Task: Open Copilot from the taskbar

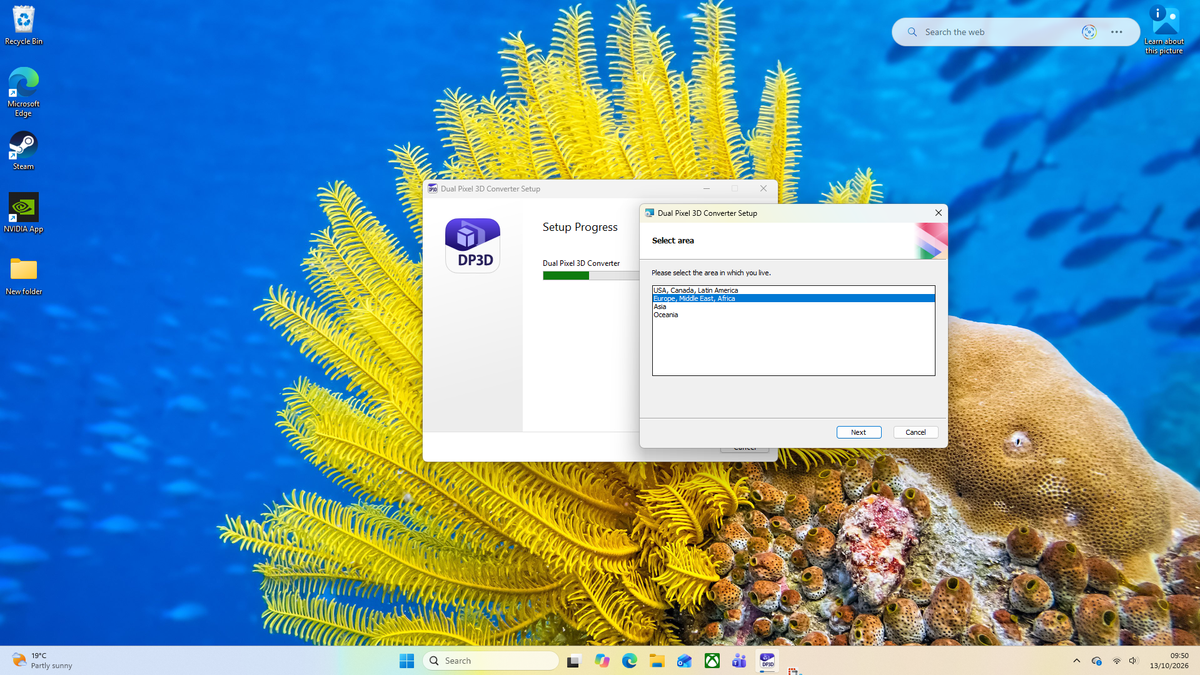Action: coord(602,661)
